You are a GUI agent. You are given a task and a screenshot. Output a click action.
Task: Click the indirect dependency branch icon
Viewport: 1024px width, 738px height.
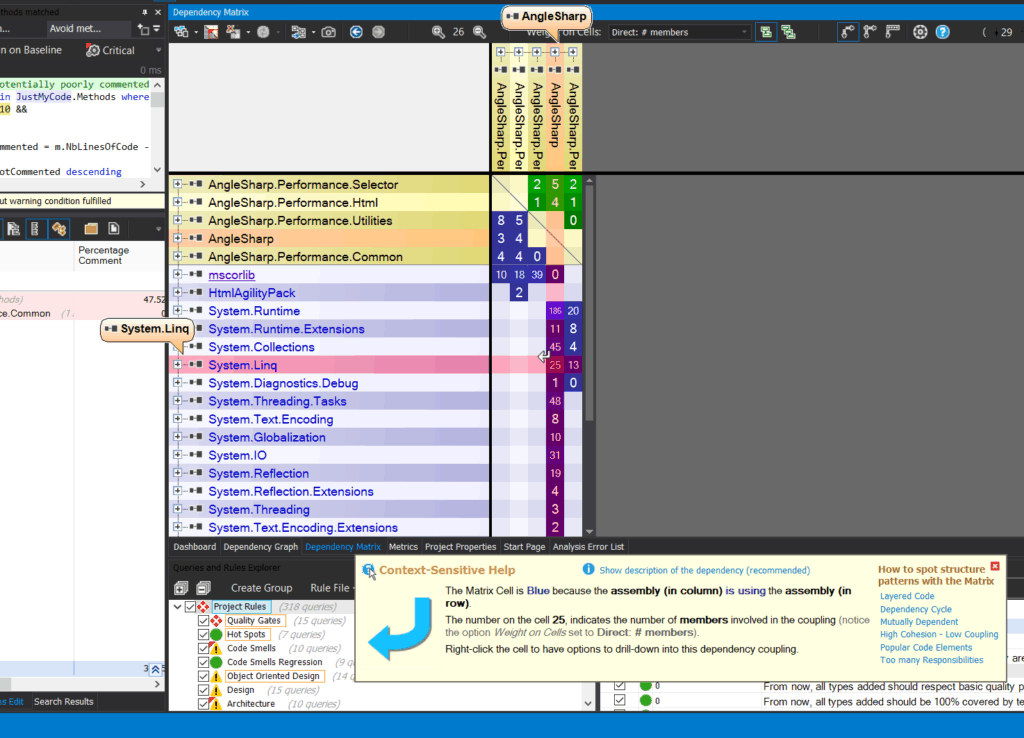click(x=870, y=32)
